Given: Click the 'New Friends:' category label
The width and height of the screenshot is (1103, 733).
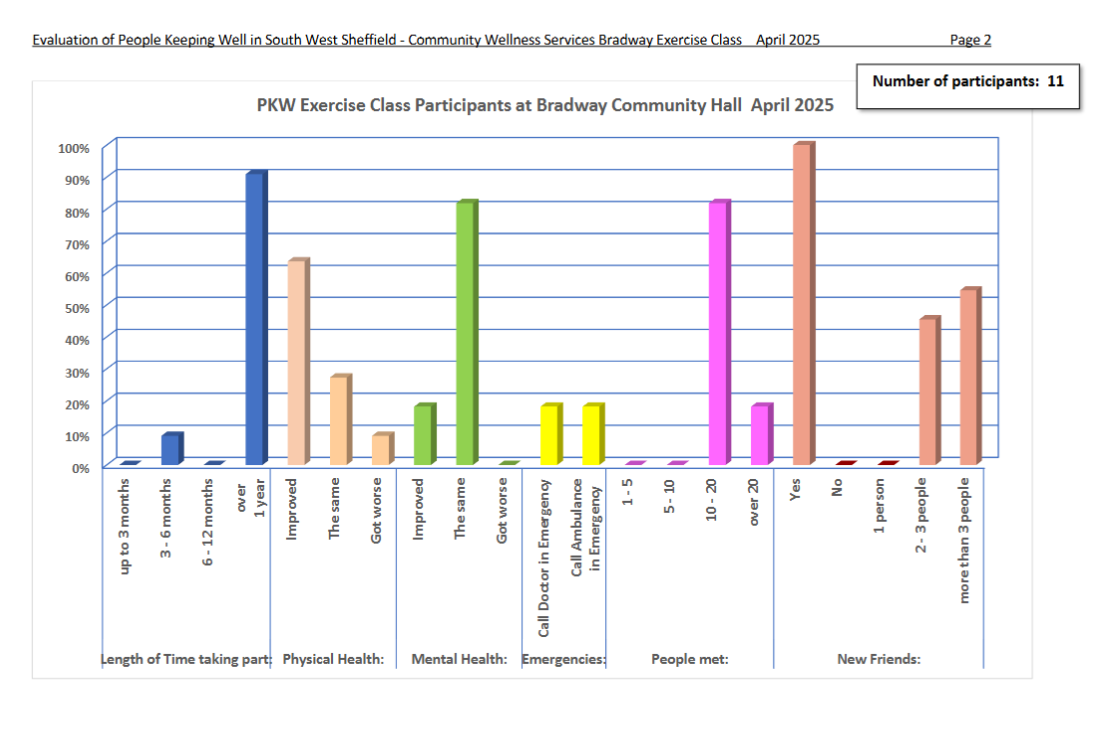Looking at the screenshot, I should [x=878, y=659].
